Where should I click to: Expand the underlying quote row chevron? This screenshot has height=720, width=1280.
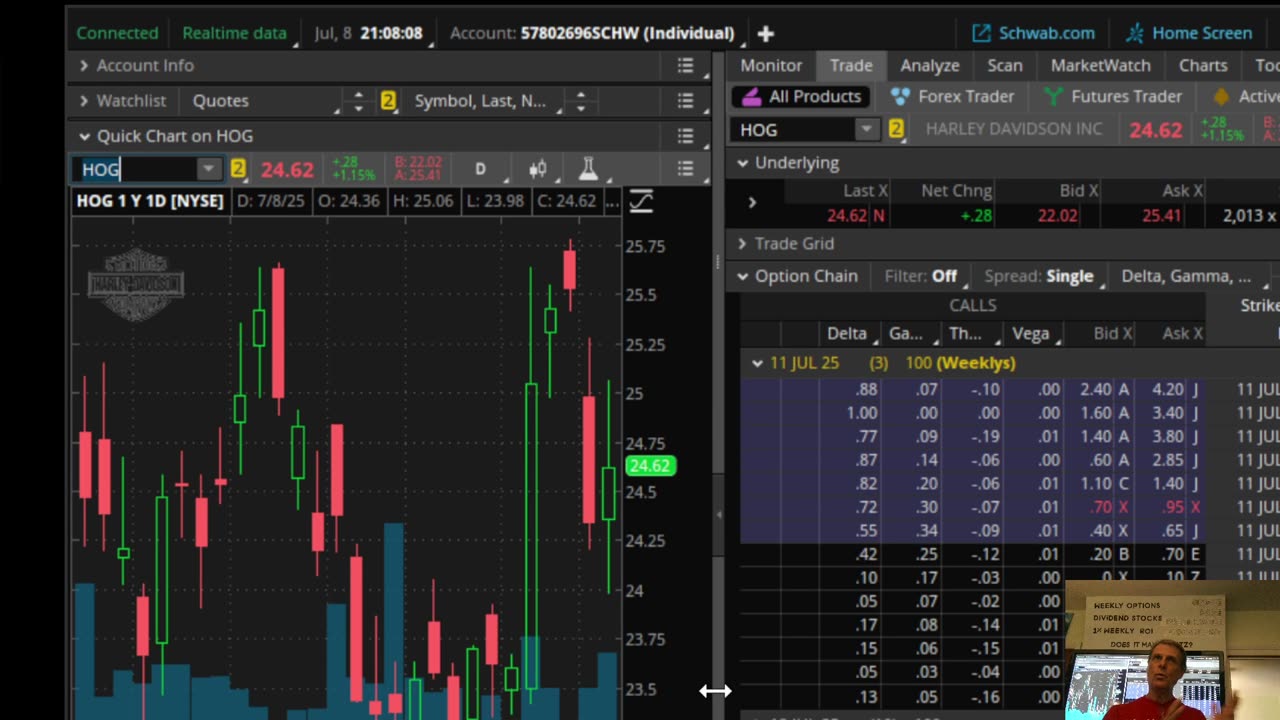752,203
